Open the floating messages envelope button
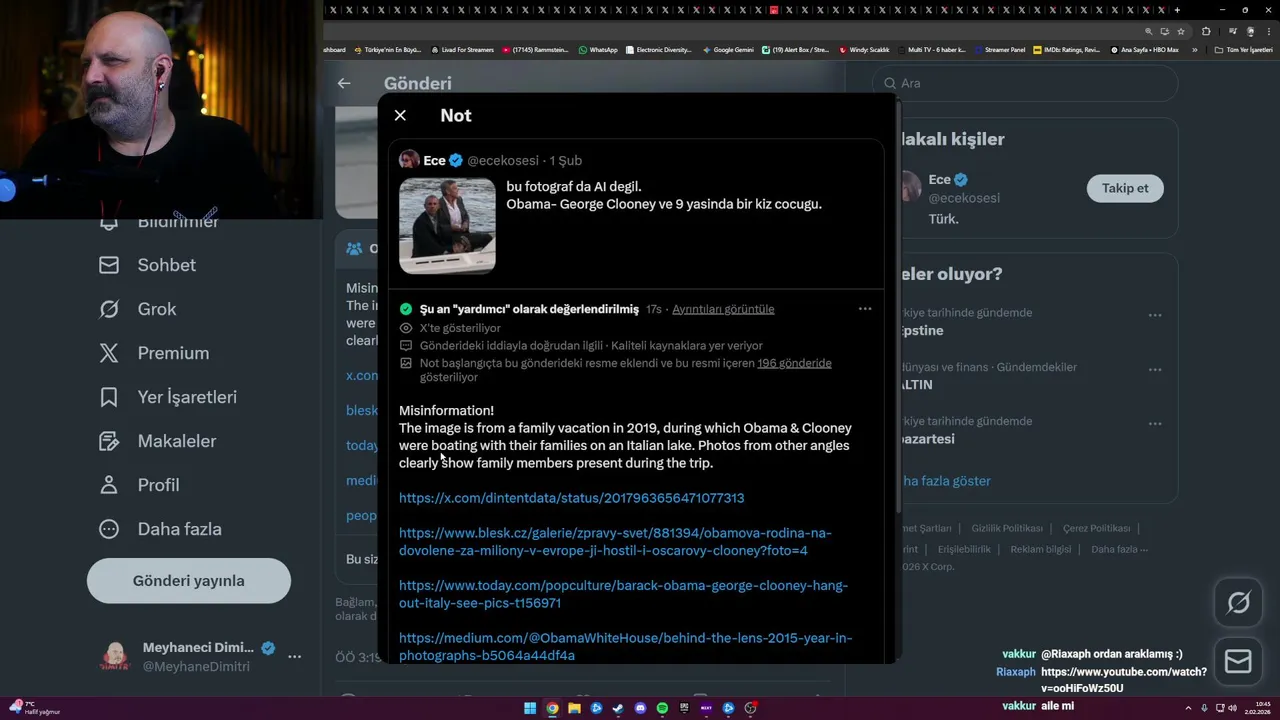The image size is (1280, 720). point(1238,662)
